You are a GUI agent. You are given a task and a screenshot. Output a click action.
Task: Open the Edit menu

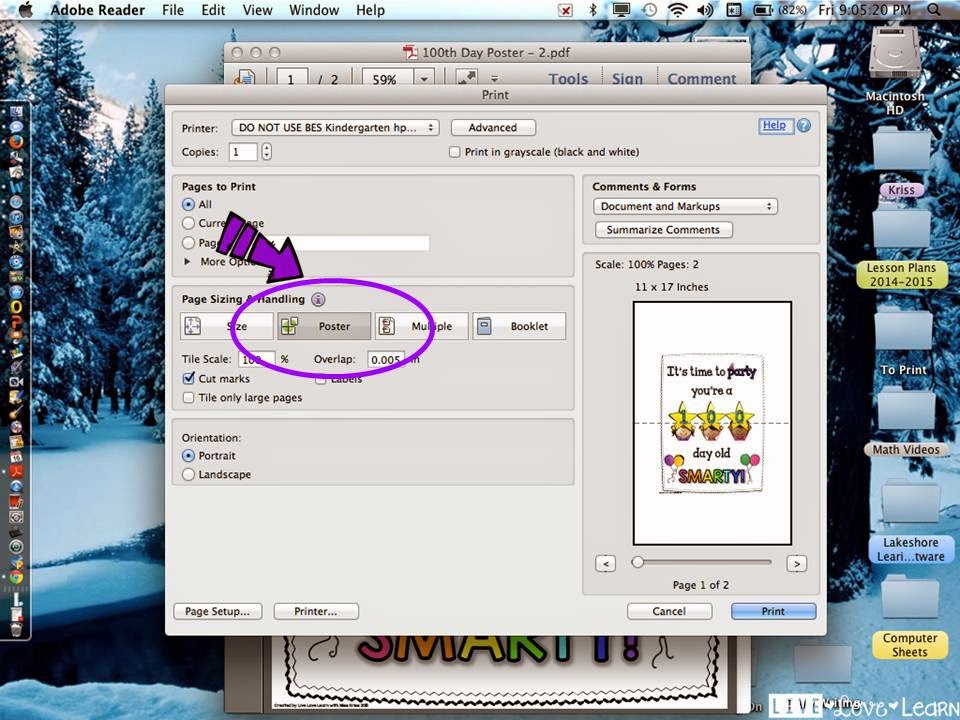[213, 10]
